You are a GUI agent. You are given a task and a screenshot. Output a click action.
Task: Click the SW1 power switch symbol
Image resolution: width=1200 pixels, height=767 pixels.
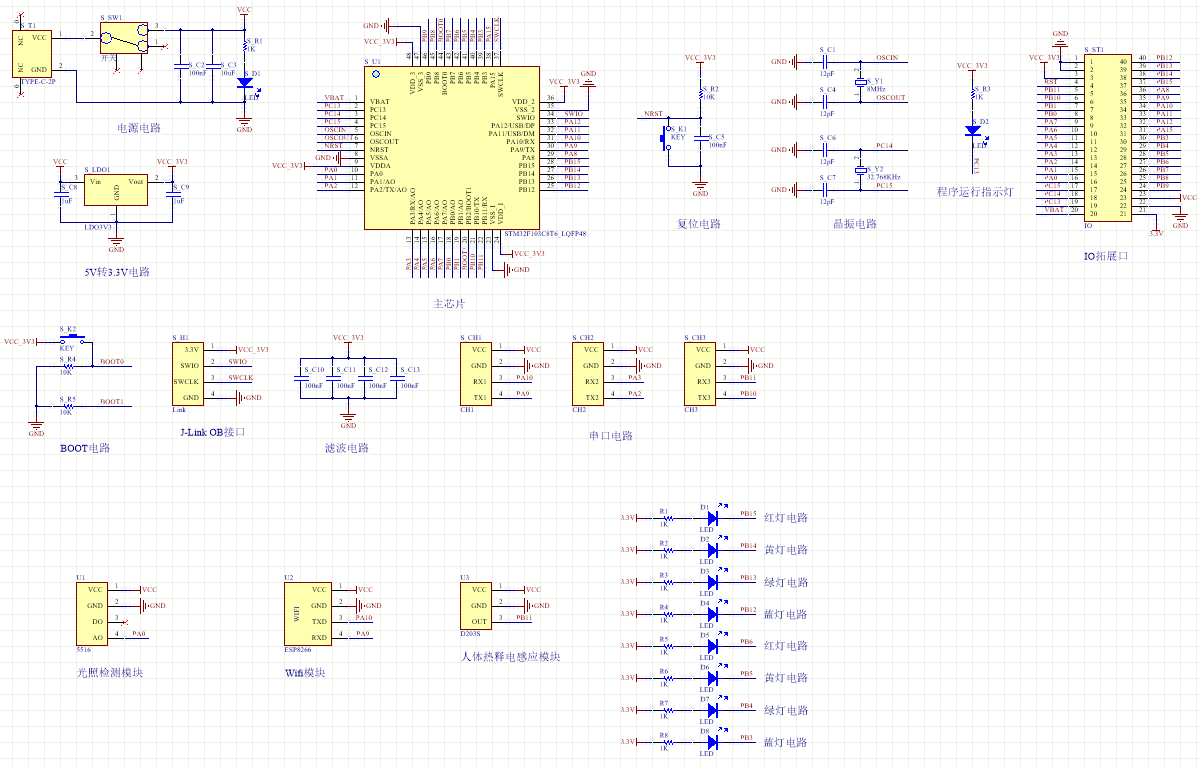pyautogui.click(x=126, y=39)
